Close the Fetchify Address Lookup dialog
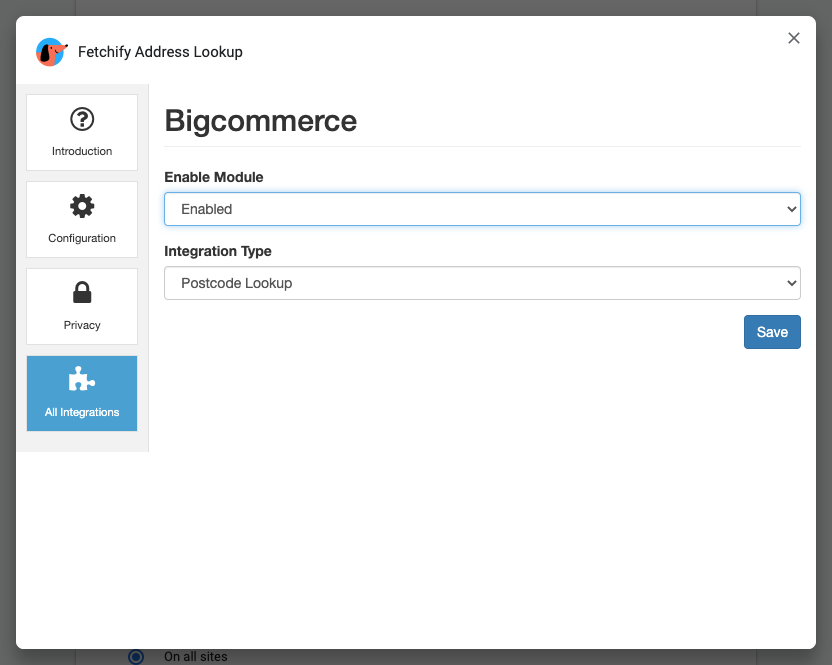This screenshot has width=832, height=665. click(793, 38)
